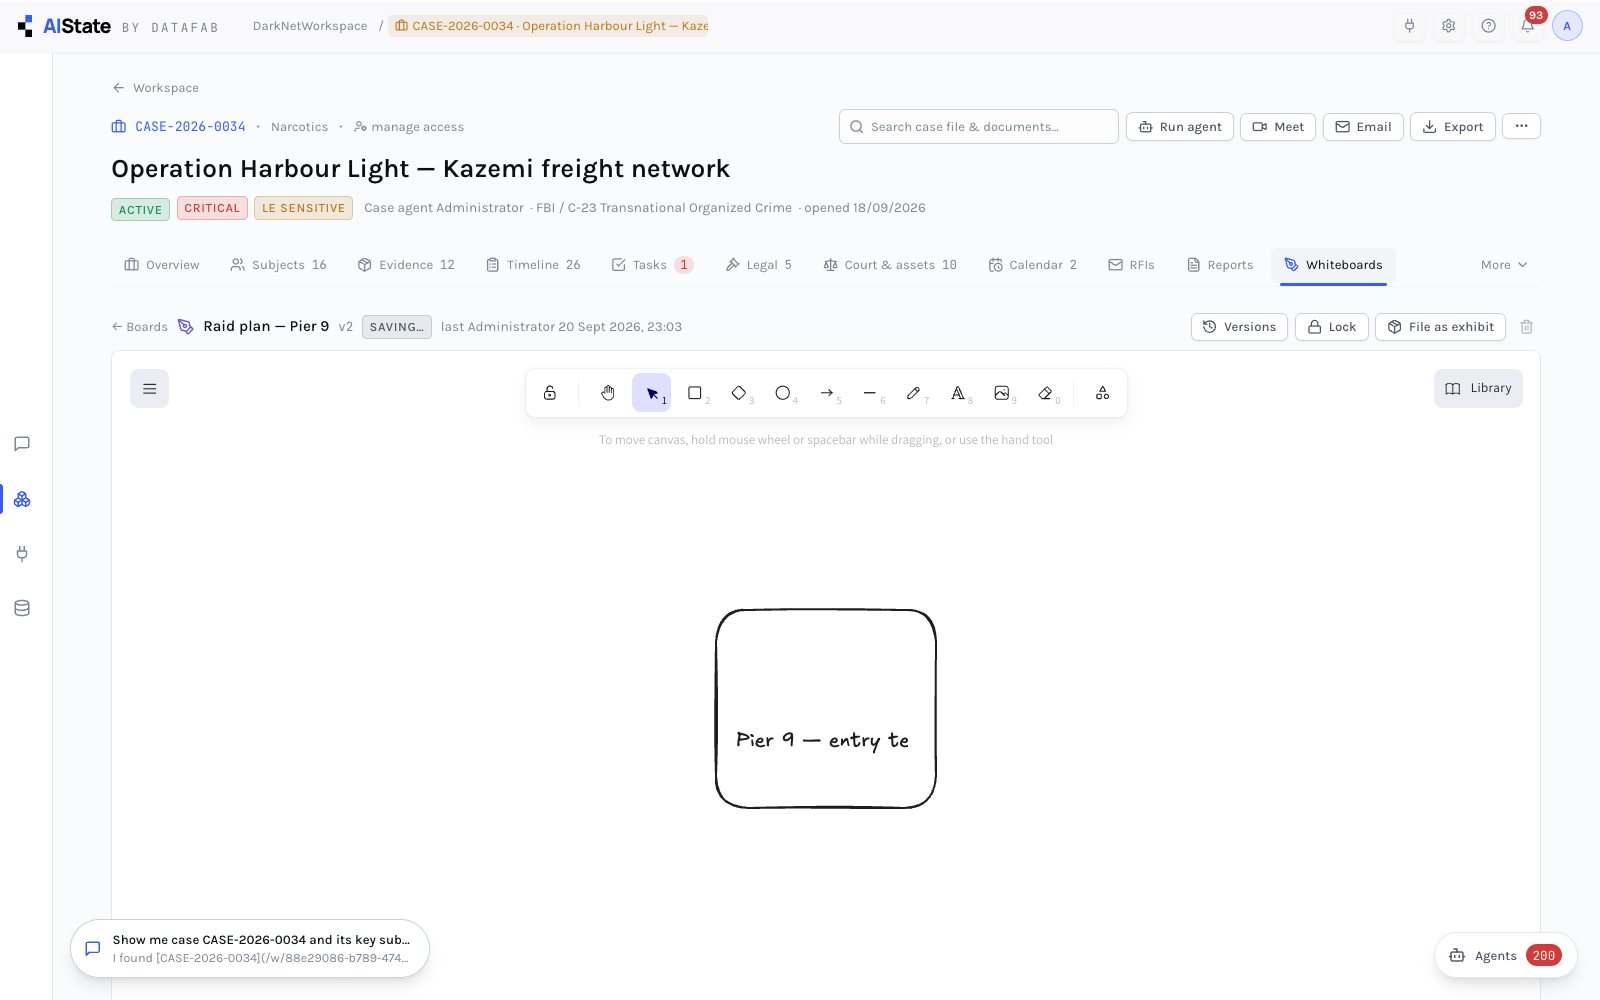Select the pencil Draw tool

[914, 393]
